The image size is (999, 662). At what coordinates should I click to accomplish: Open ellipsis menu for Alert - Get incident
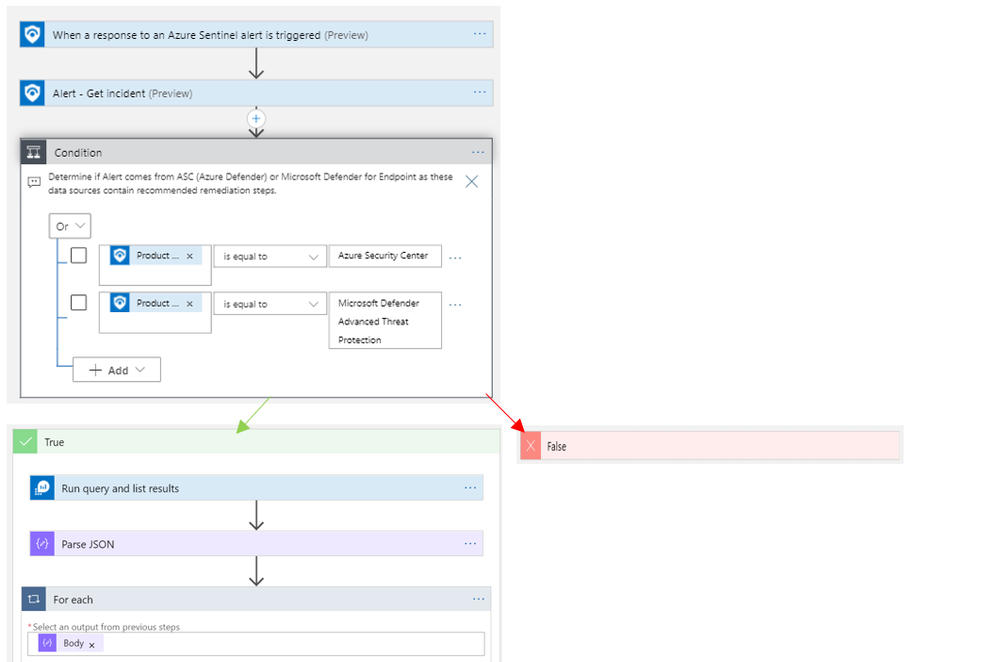pyautogui.click(x=480, y=92)
